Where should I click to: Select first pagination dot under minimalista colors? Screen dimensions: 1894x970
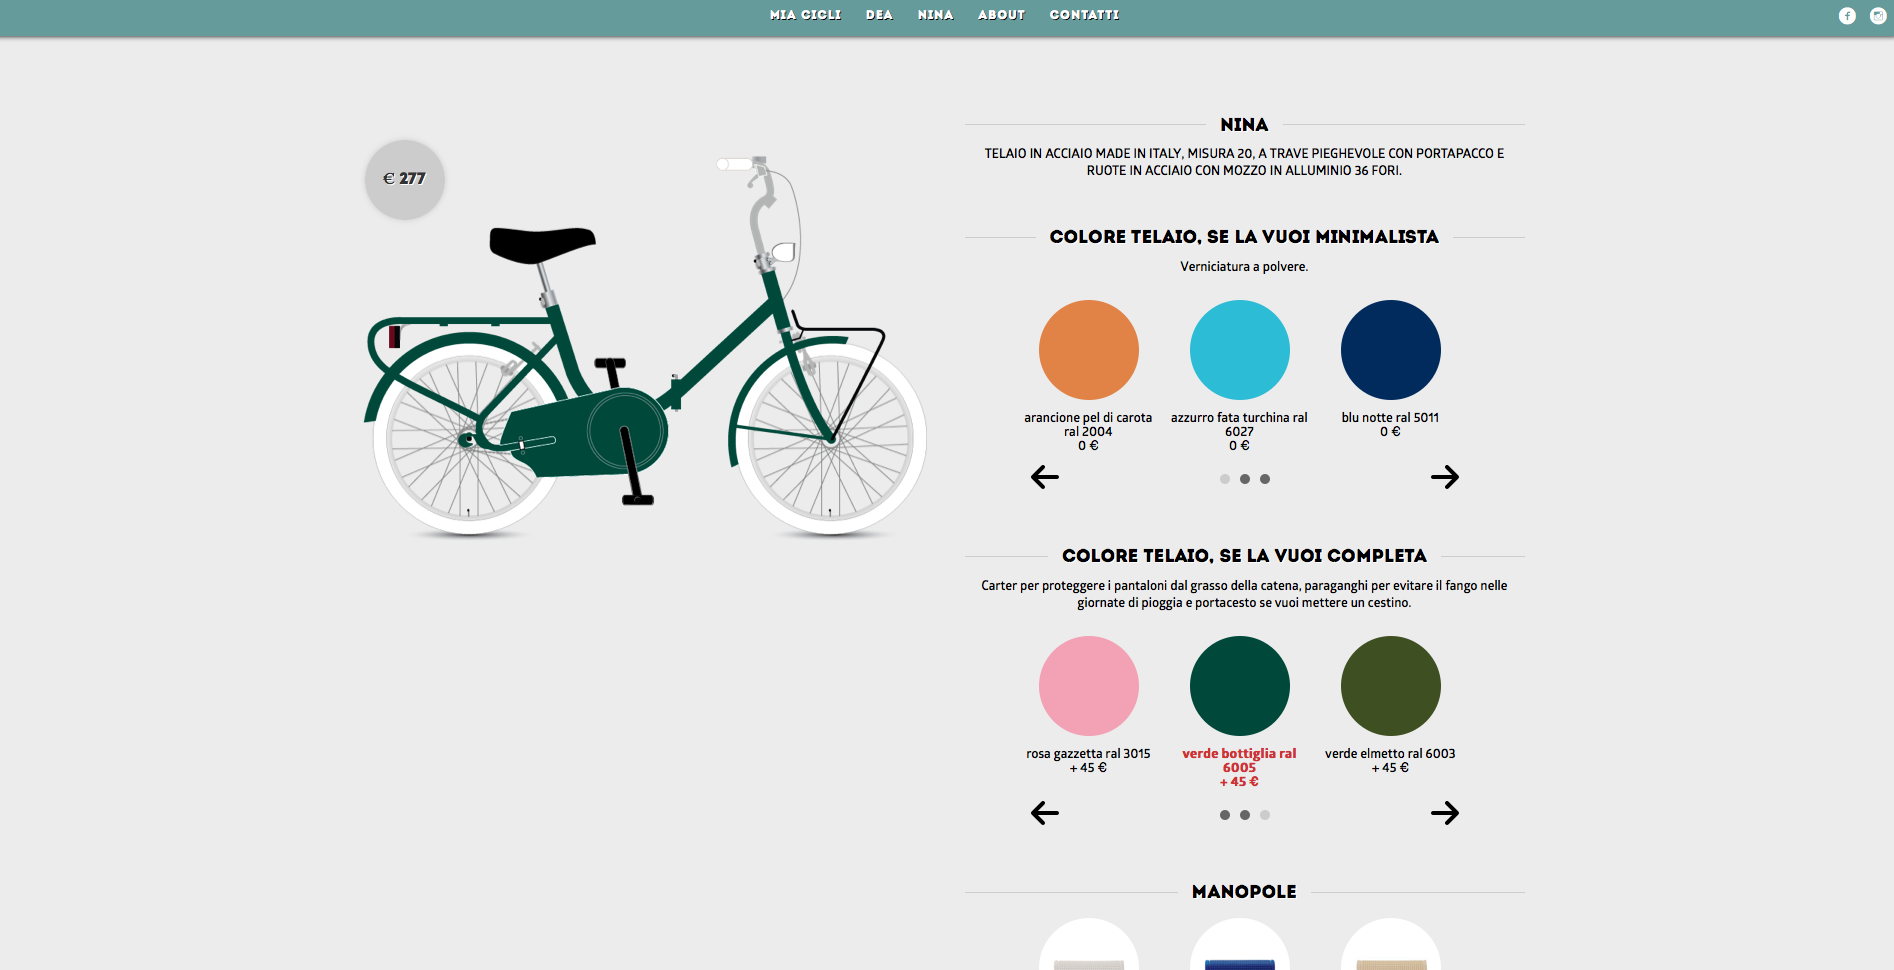click(x=1224, y=479)
